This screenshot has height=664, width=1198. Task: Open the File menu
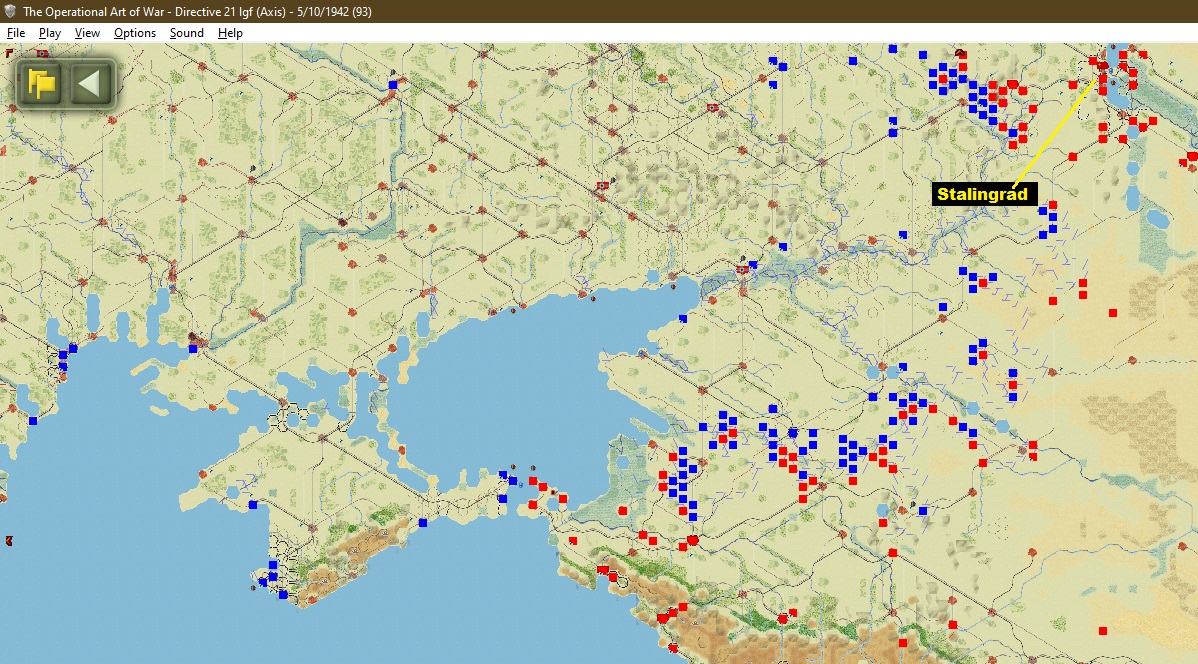(15, 33)
